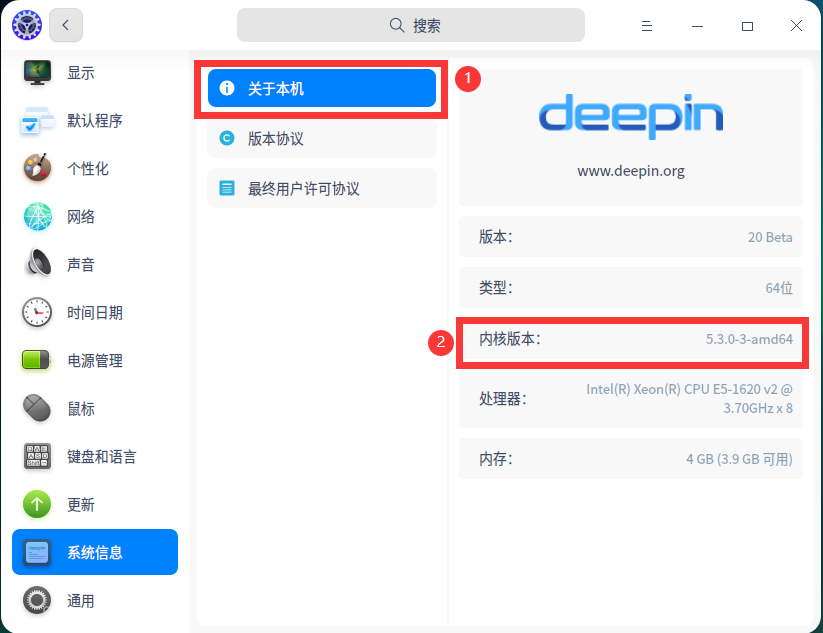Click the 关于本机 info icon
The height and width of the screenshot is (633, 823).
(x=227, y=88)
